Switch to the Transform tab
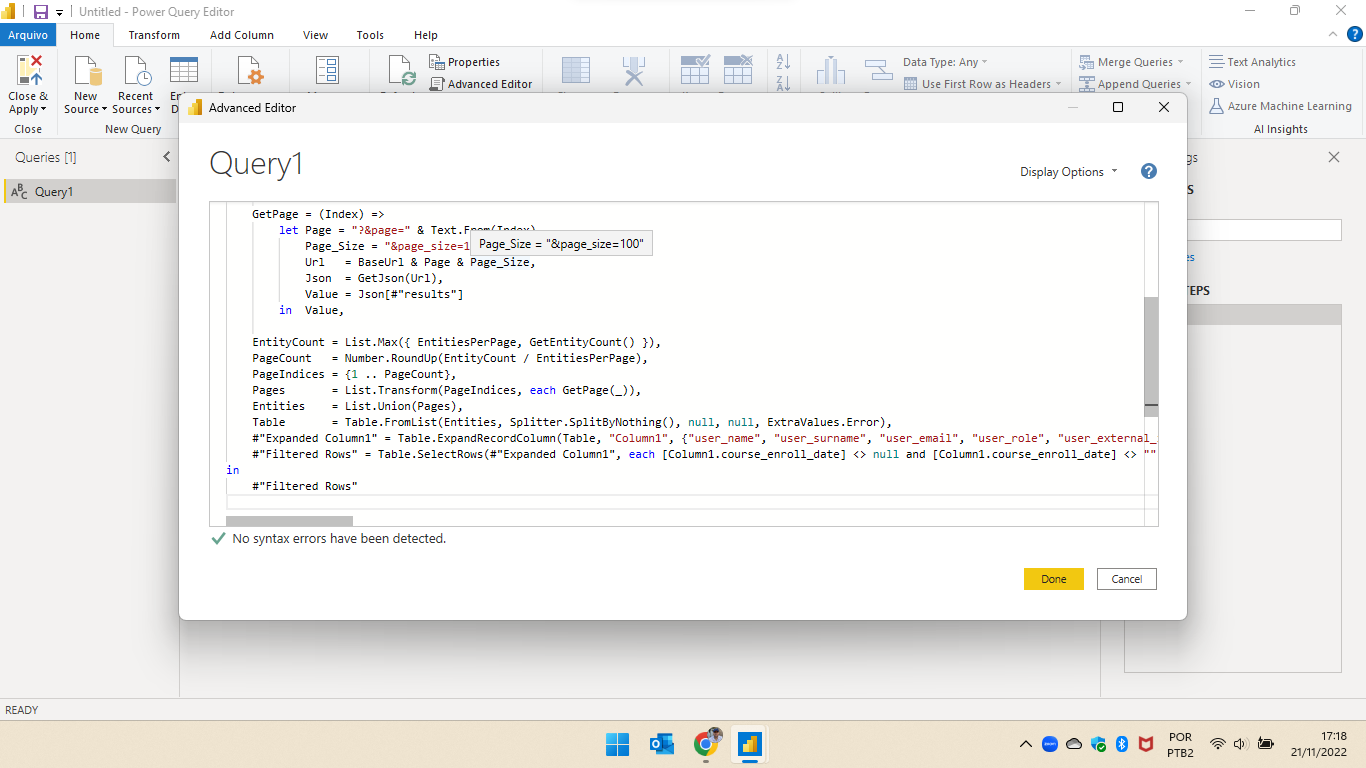This screenshot has height=768, width=1366. point(154,35)
